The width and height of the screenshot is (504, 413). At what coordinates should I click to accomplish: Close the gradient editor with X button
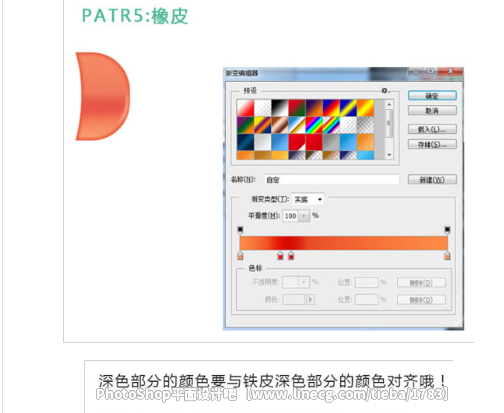tap(451, 71)
